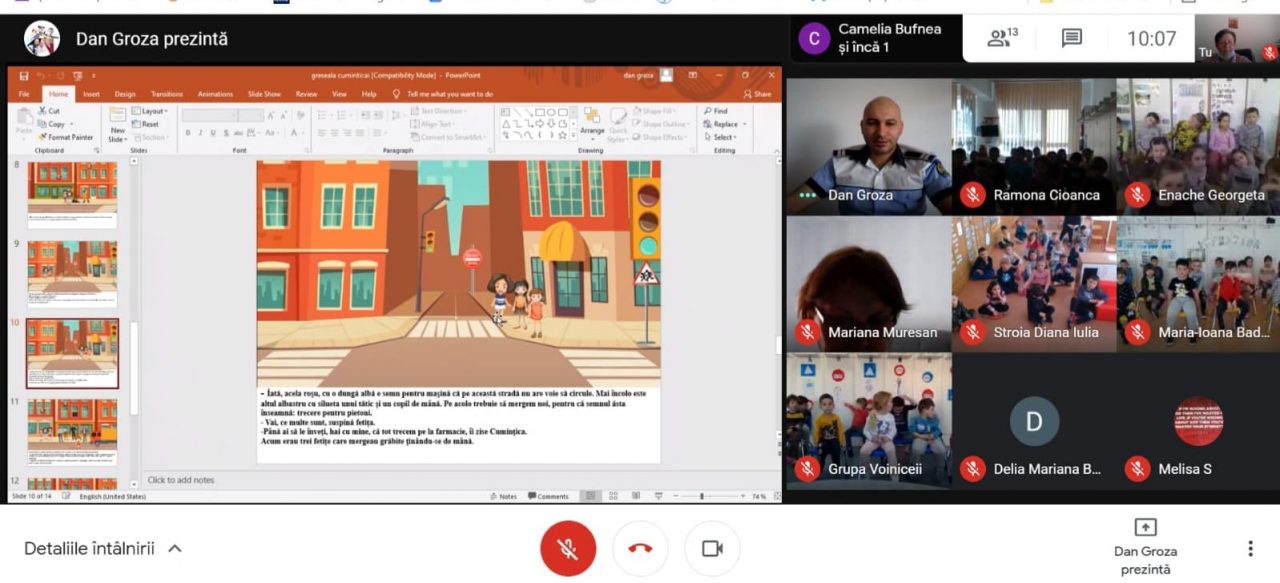Open the participants list icon
The height and width of the screenshot is (583, 1280).
[x=1001, y=39]
